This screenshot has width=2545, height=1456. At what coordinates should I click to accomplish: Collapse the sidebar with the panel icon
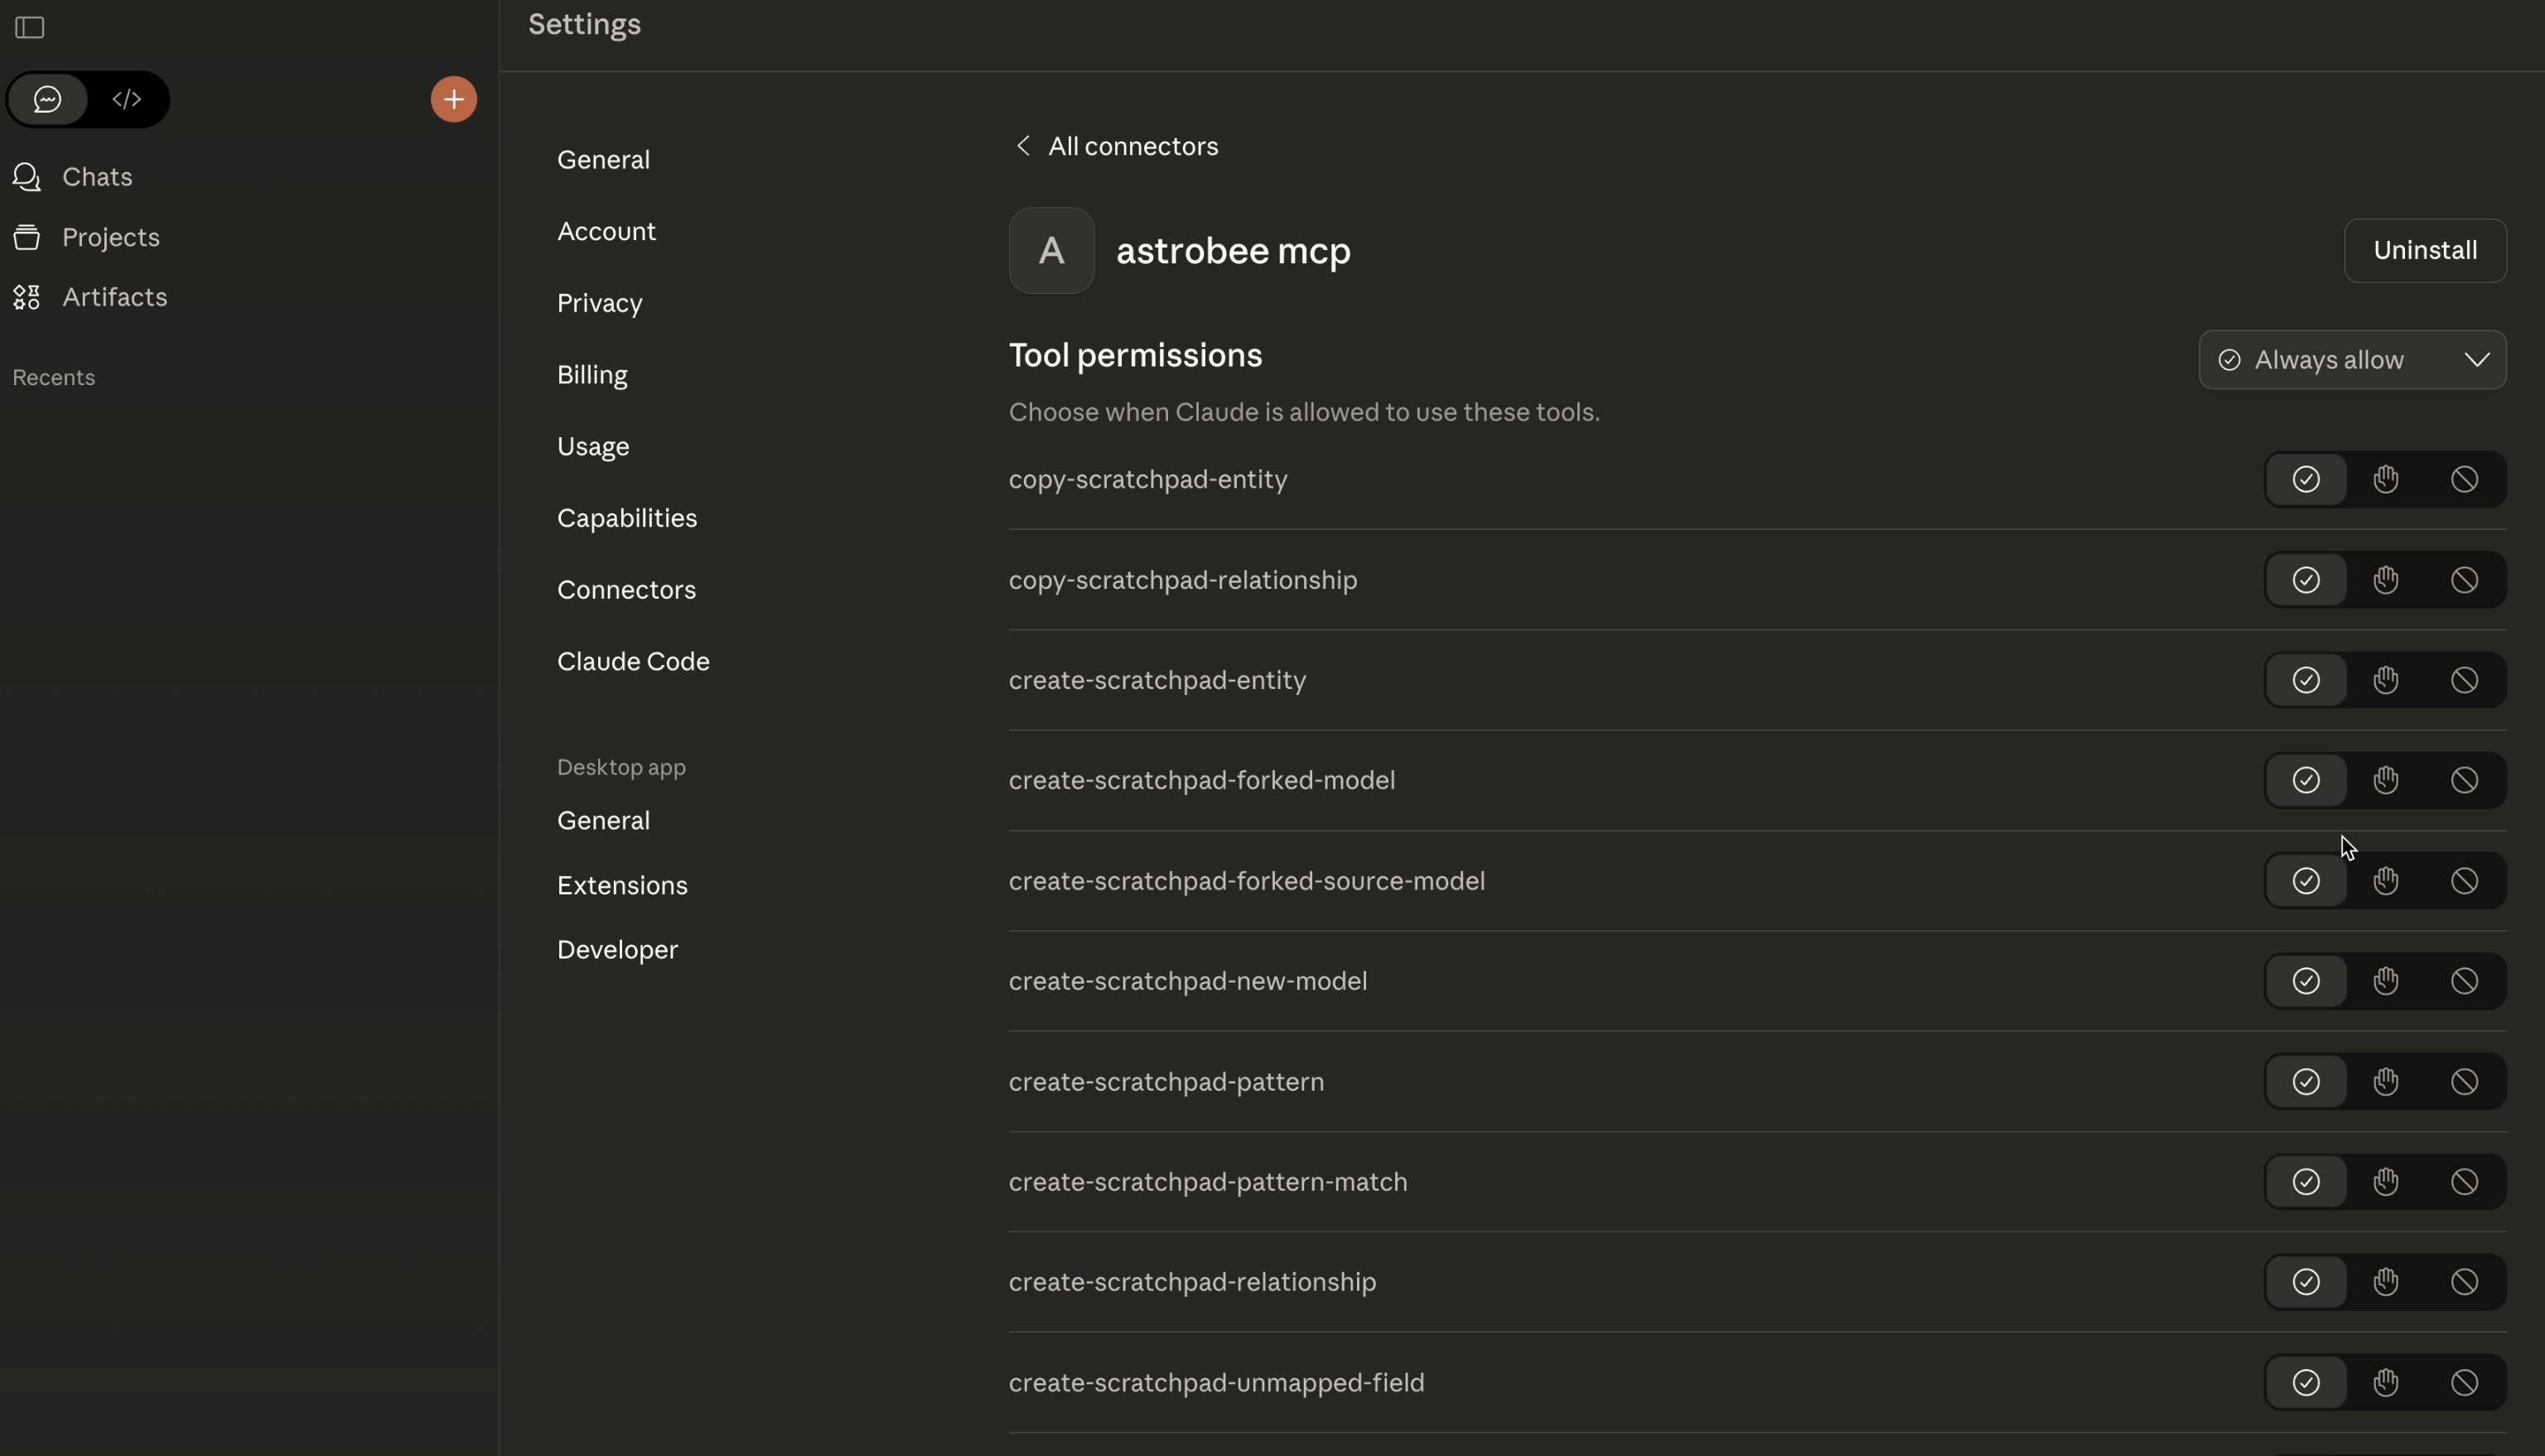coord(28,27)
